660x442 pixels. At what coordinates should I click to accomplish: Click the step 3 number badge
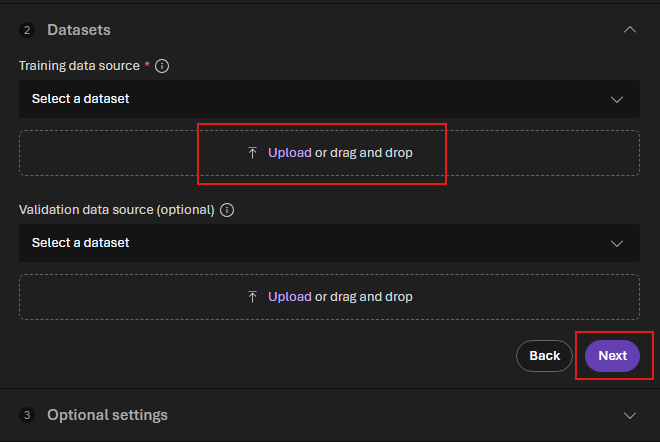(x=27, y=415)
